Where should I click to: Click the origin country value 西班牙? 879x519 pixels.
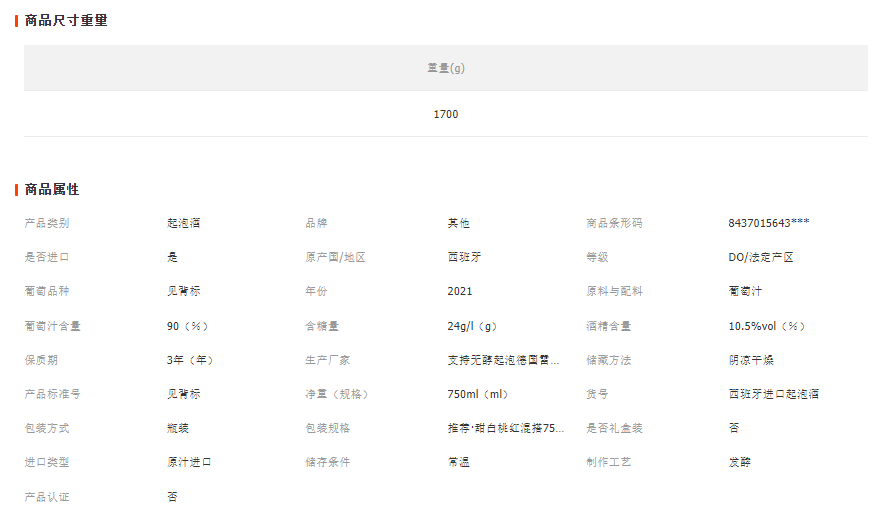464,257
